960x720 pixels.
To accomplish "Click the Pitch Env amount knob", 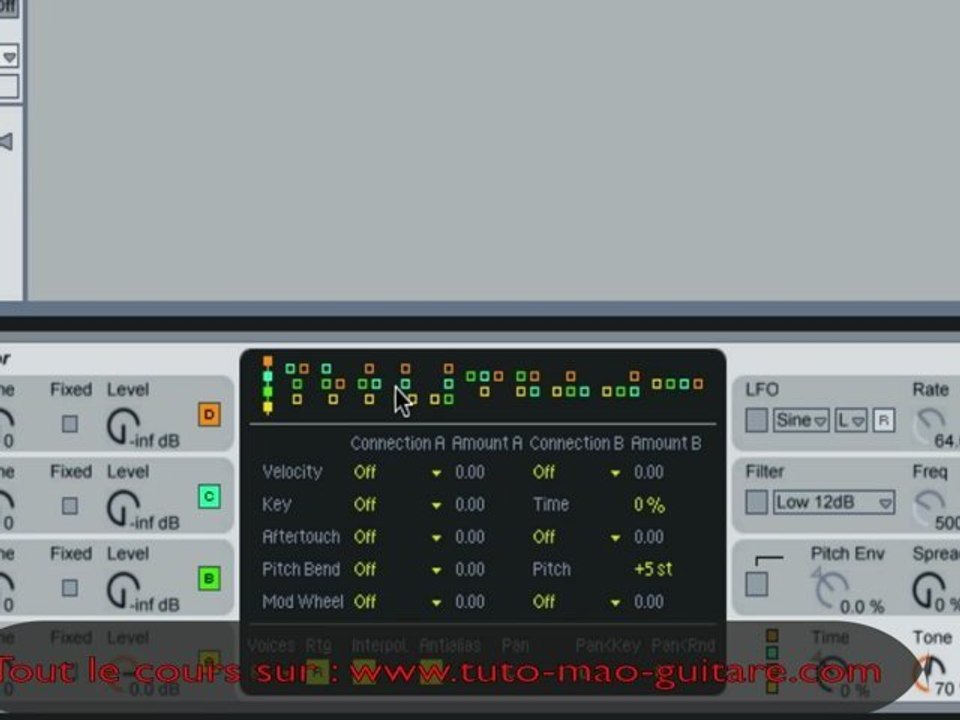I will 829,588.
